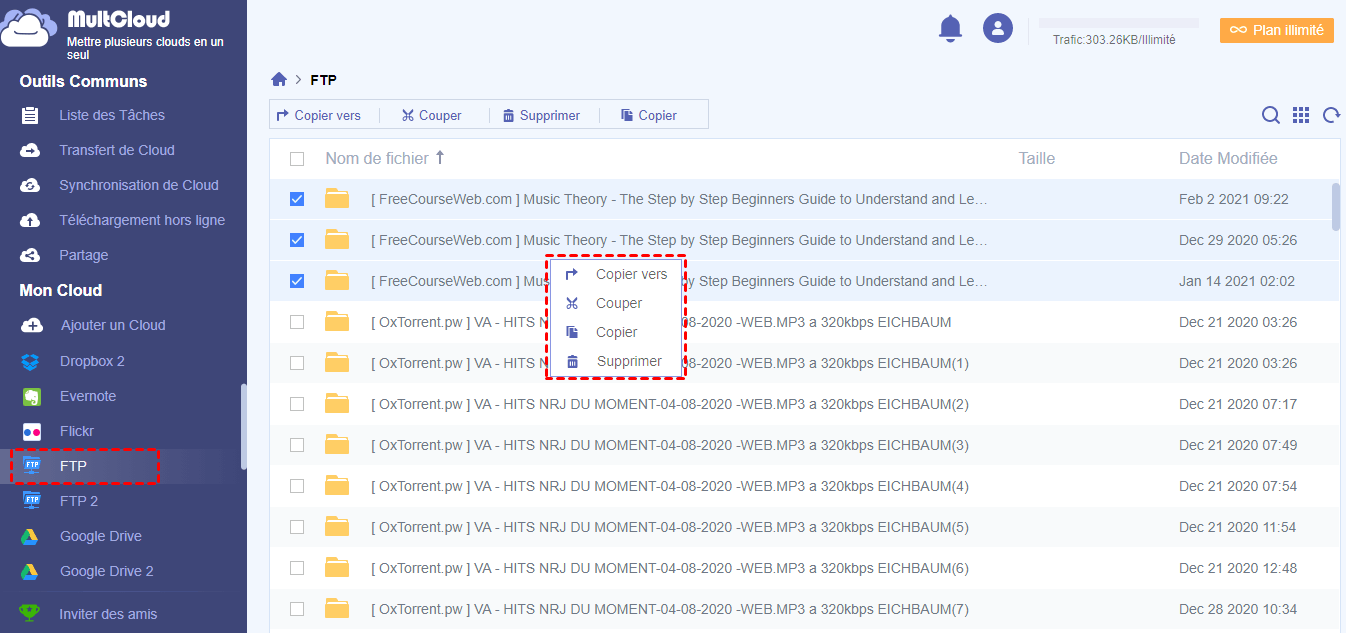
Task: Click Téléchargement hors ligne icon
Action: point(31,220)
